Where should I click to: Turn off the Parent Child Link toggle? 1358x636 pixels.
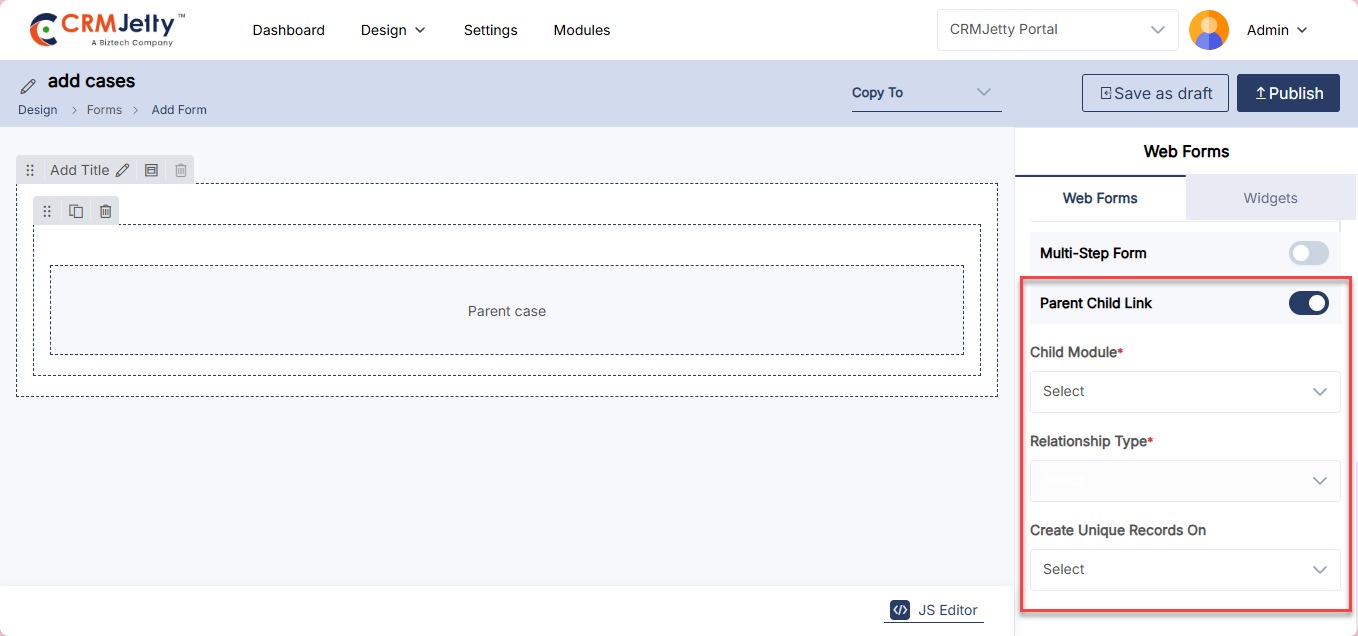click(x=1308, y=303)
